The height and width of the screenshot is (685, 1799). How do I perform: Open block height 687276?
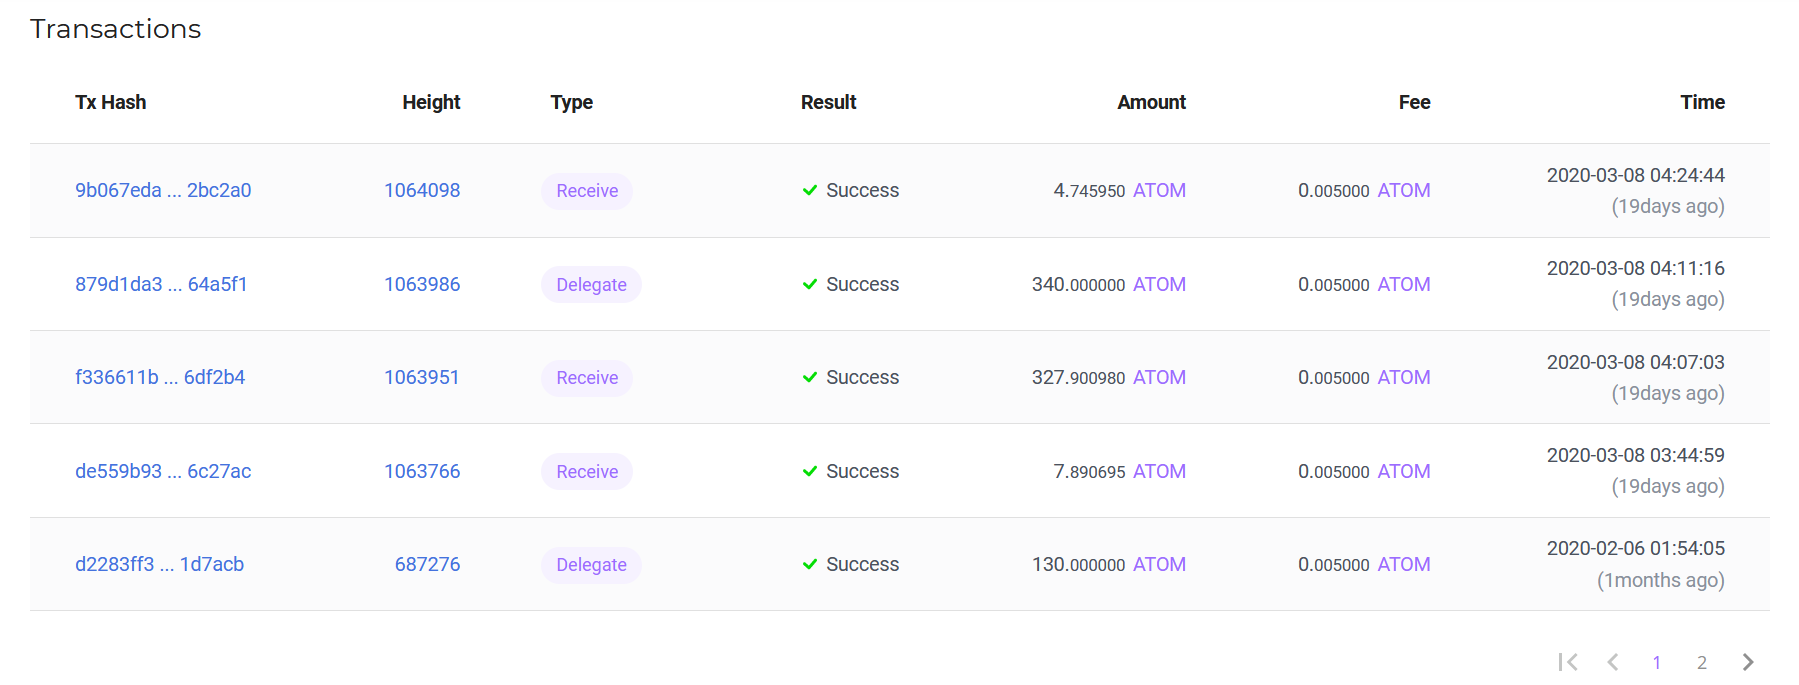(428, 564)
